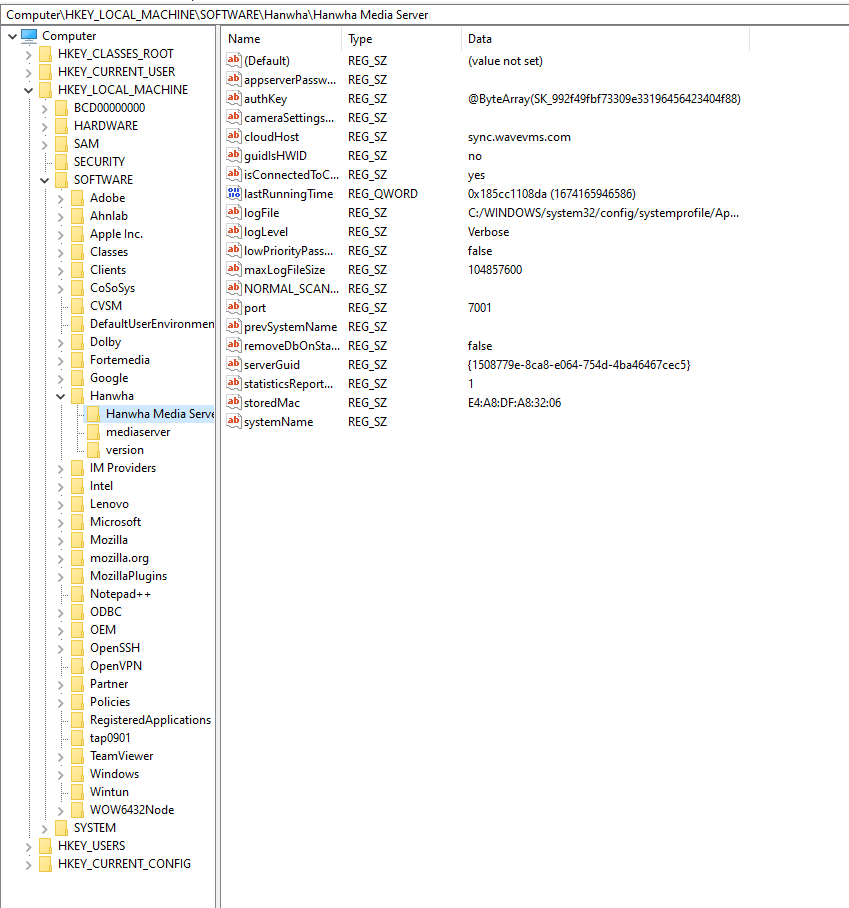Collapse the Computer root node
This screenshot has width=849, height=908.
(x=12, y=36)
